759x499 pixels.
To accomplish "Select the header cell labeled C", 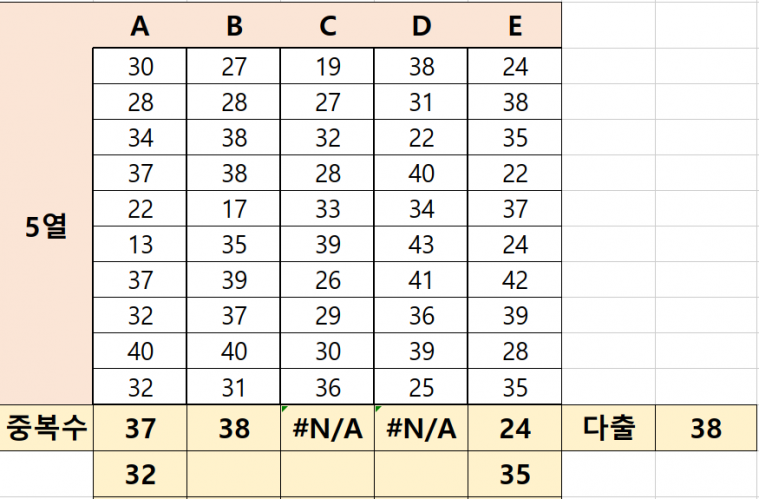I will (327, 27).
